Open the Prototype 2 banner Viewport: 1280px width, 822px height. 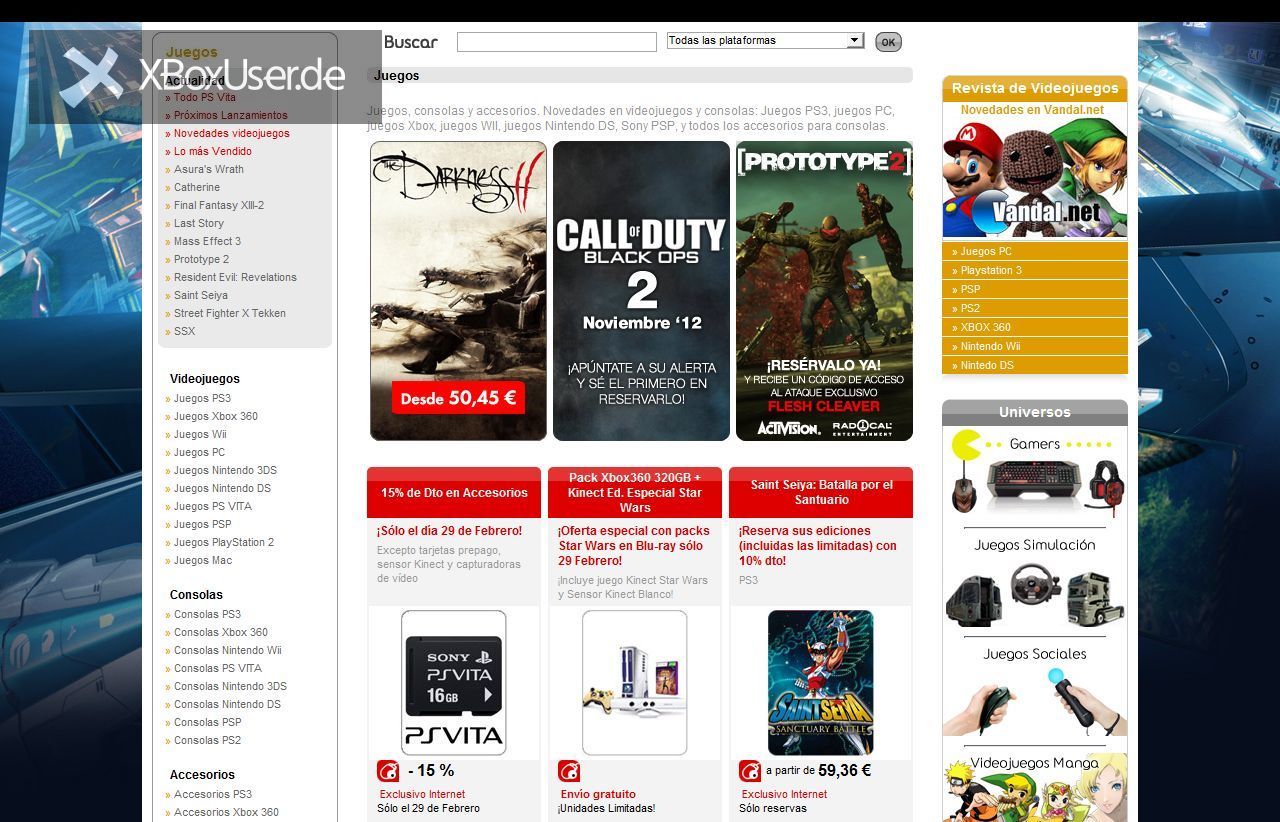pyautogui.click(x=824, y=291)
